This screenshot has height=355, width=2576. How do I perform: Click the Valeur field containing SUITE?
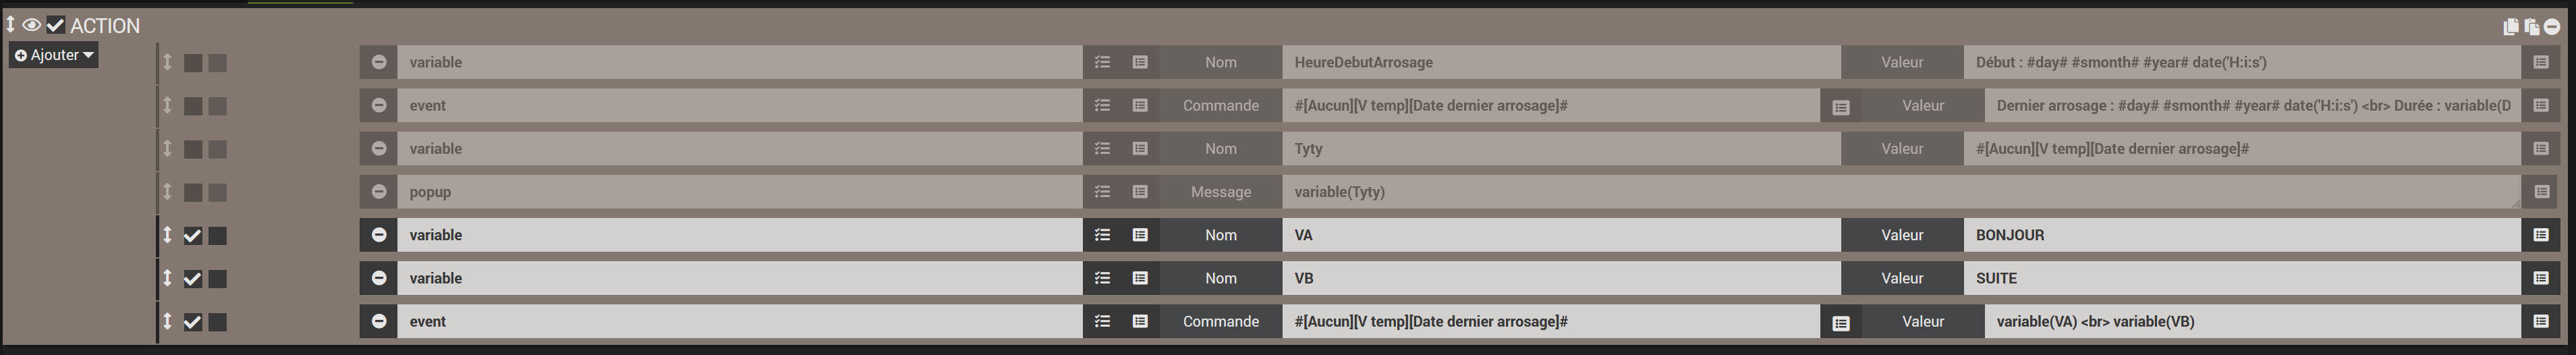point(2240,278)
